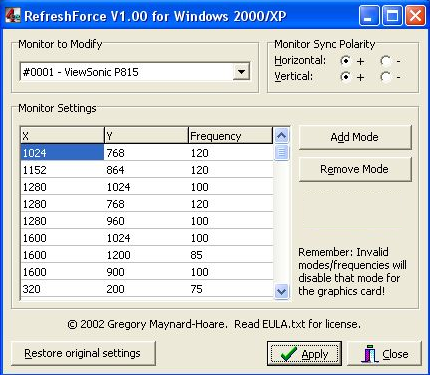Click the 120 frequency in 1152 row

click(x=231, y=170)
